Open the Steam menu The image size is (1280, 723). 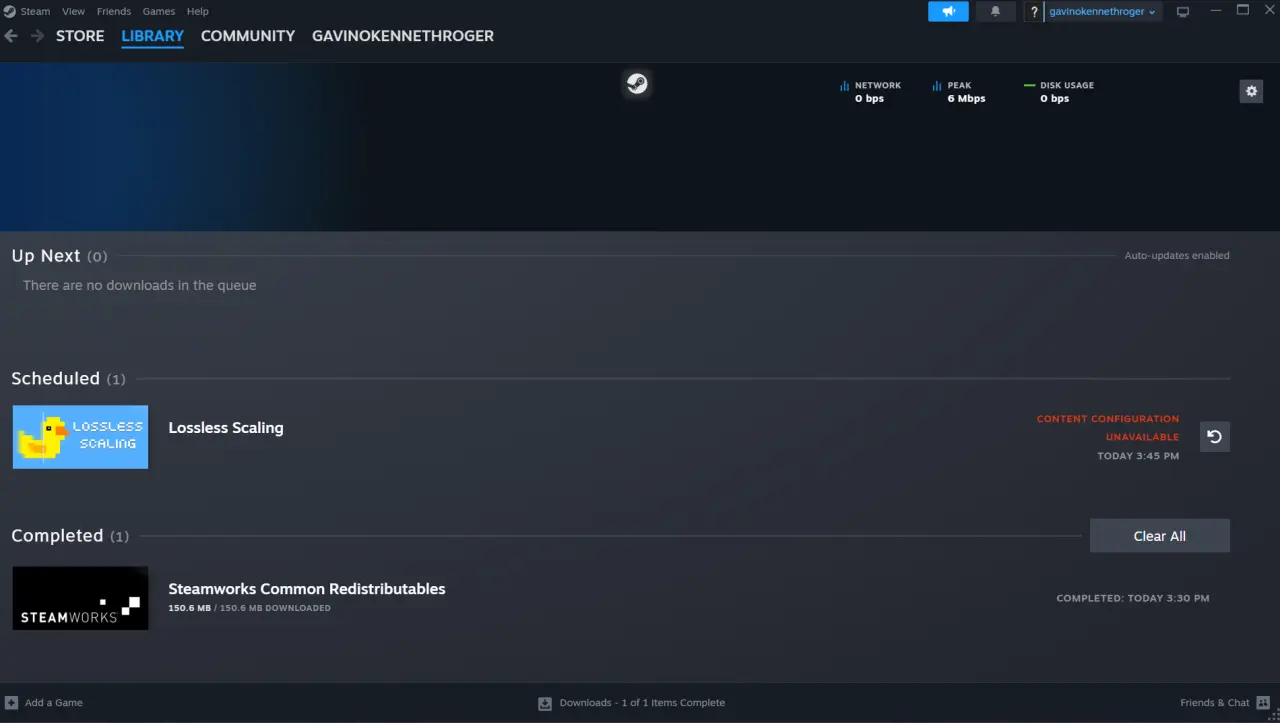[35, 11]
